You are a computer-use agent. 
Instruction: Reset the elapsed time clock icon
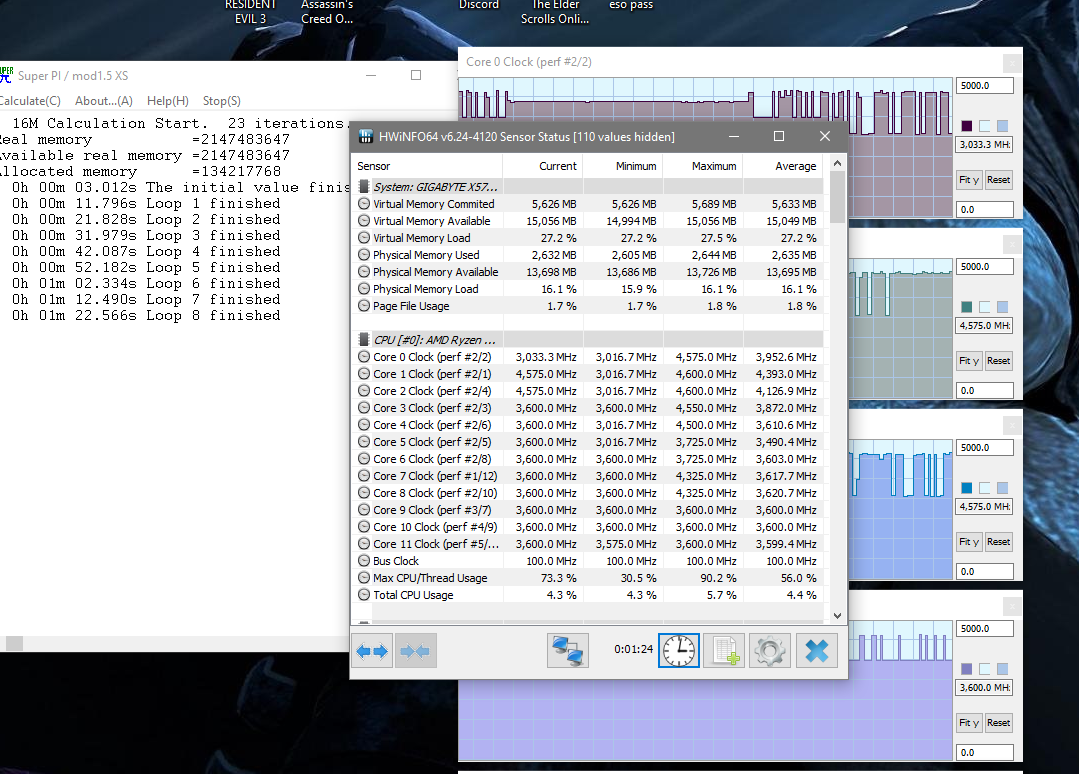pyautogui.click(x=678, y=651)
